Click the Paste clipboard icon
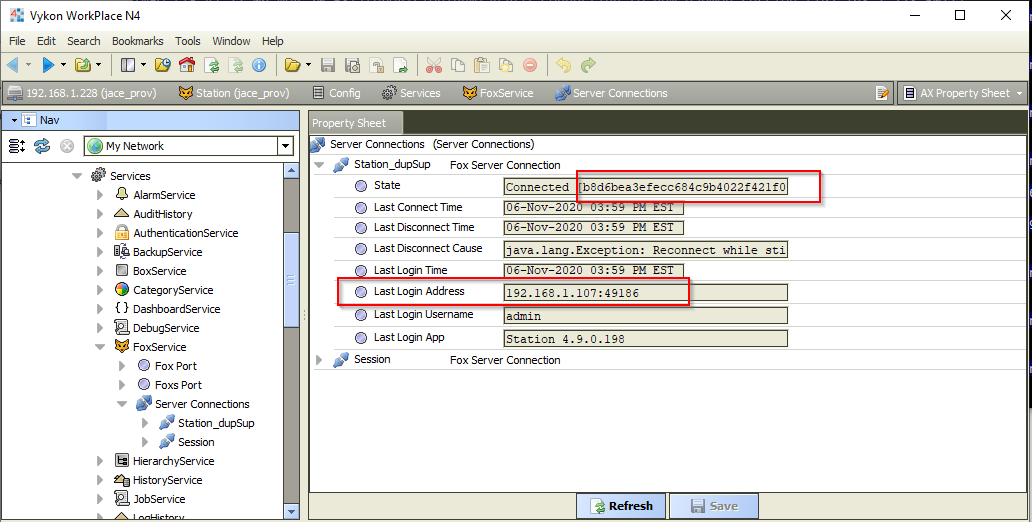 click(x=482, y=65)
